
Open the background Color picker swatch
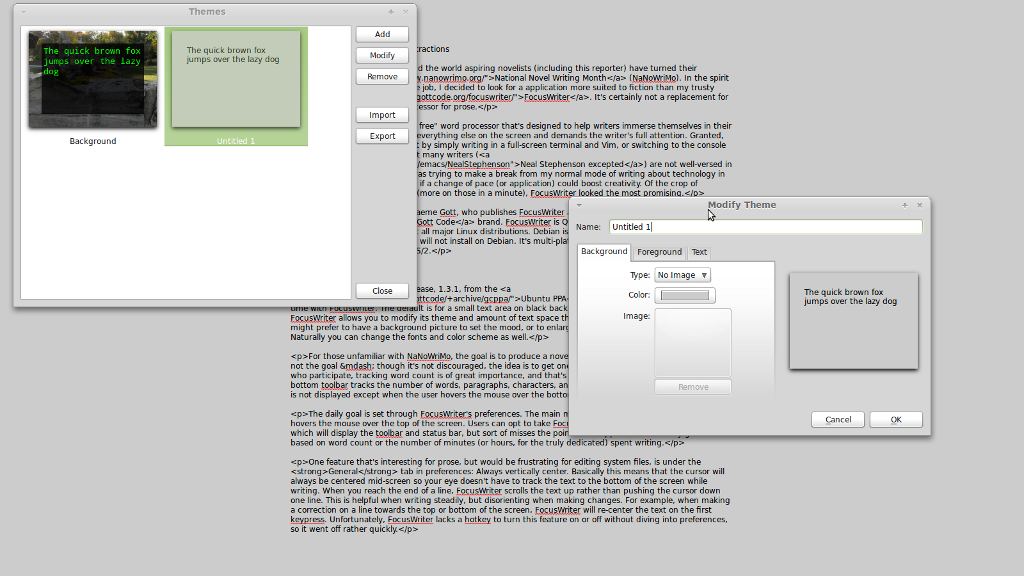click(685, 295)
